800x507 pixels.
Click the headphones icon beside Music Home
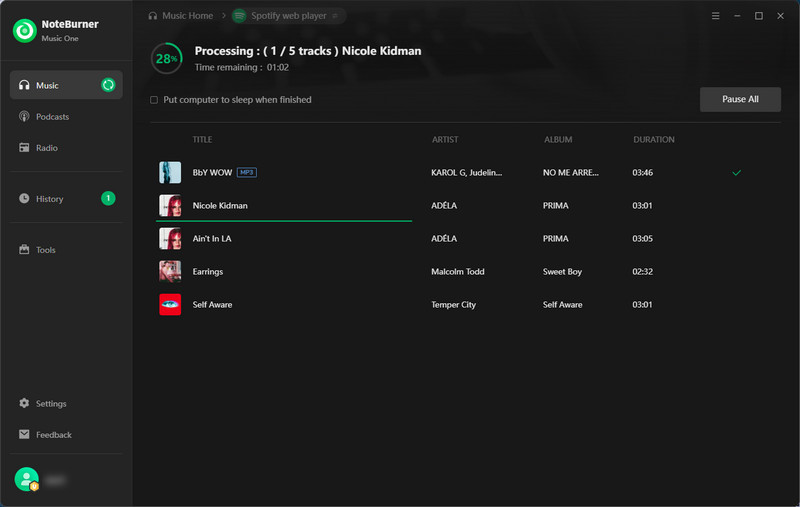click(x=153, y=16)
